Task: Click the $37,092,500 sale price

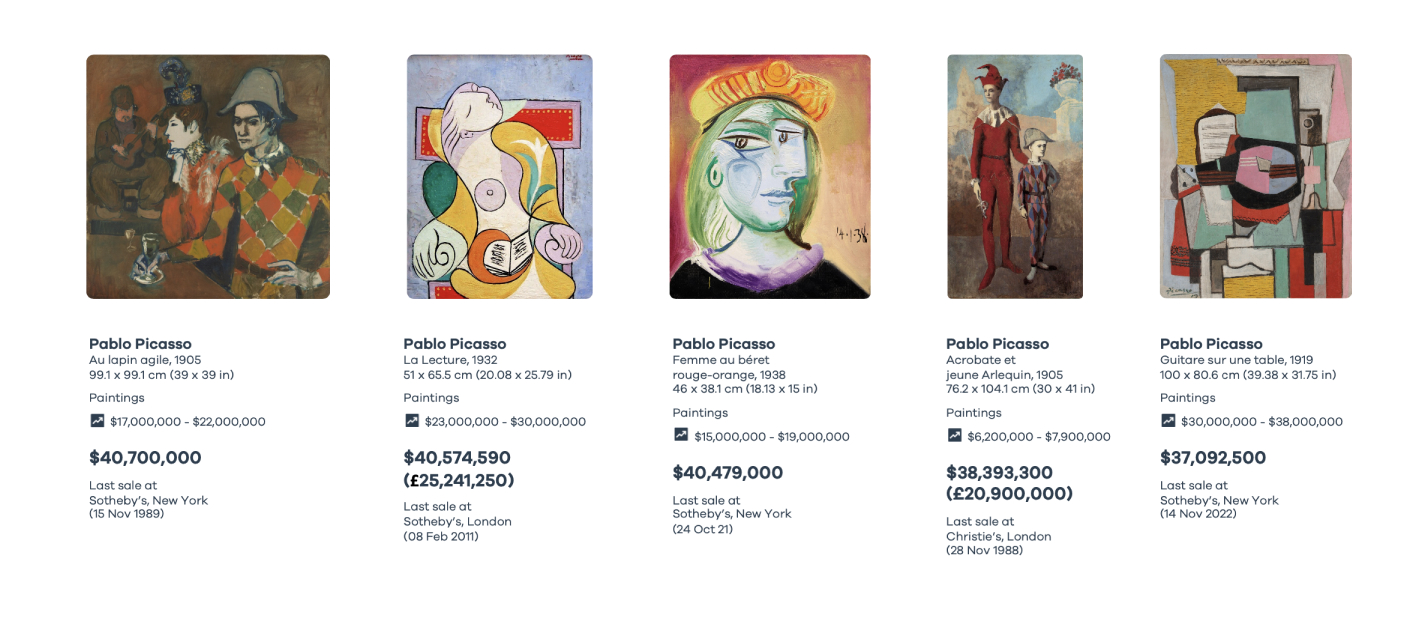Action: coord(1213,458)
